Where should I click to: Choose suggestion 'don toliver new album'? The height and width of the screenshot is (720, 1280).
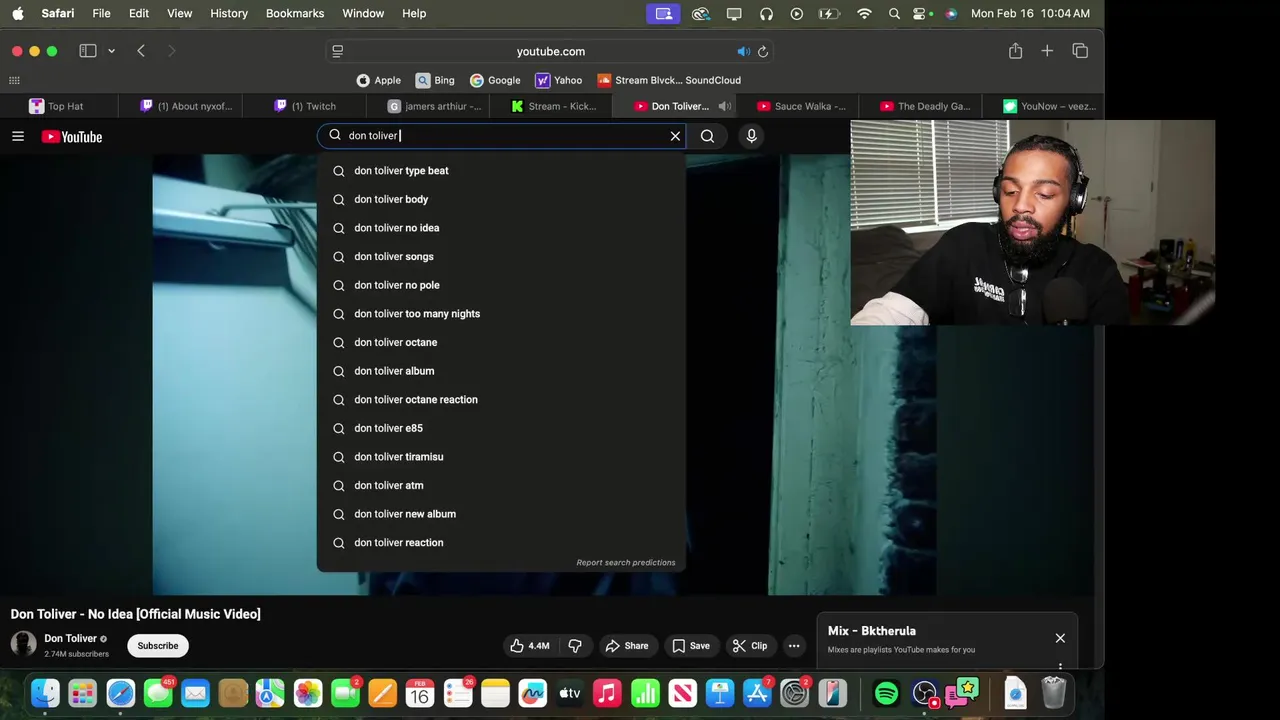pos(501,514)
